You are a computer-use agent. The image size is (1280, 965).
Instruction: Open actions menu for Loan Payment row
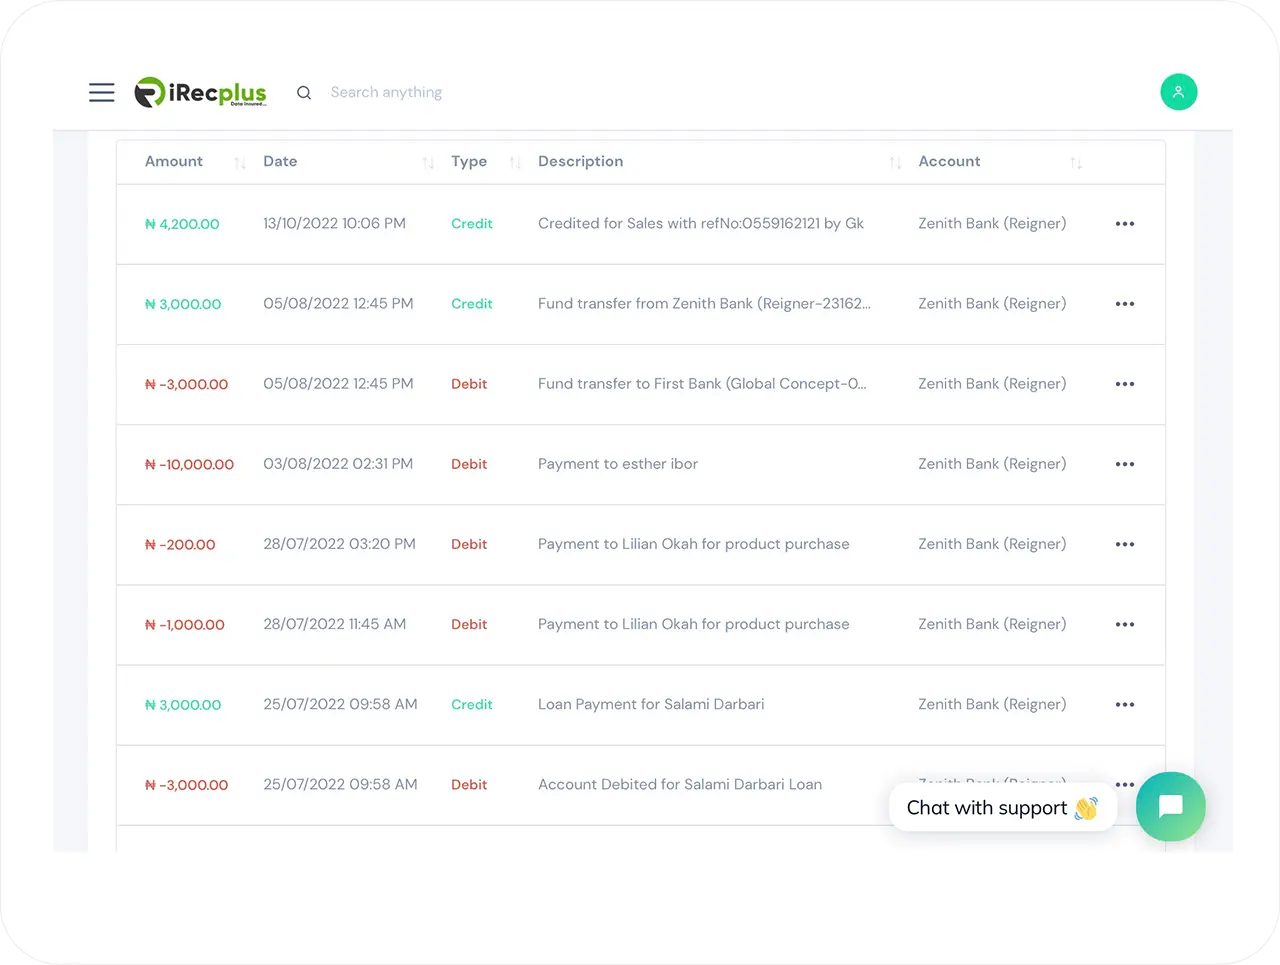coord(1124,705)
